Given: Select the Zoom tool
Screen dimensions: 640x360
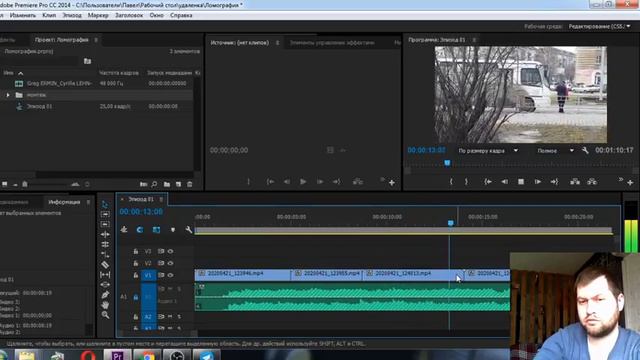Looking at the screenshot, I should (105, 315).
